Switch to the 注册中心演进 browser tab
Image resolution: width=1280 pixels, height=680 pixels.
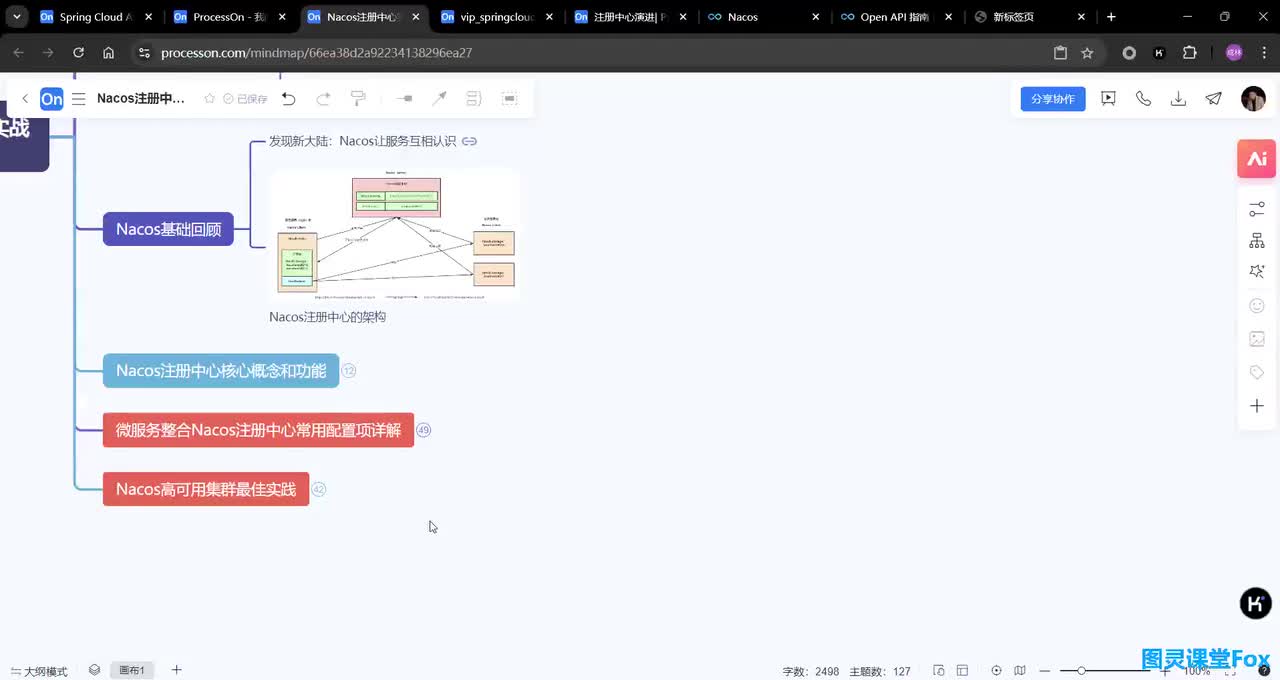pos(632,17)
